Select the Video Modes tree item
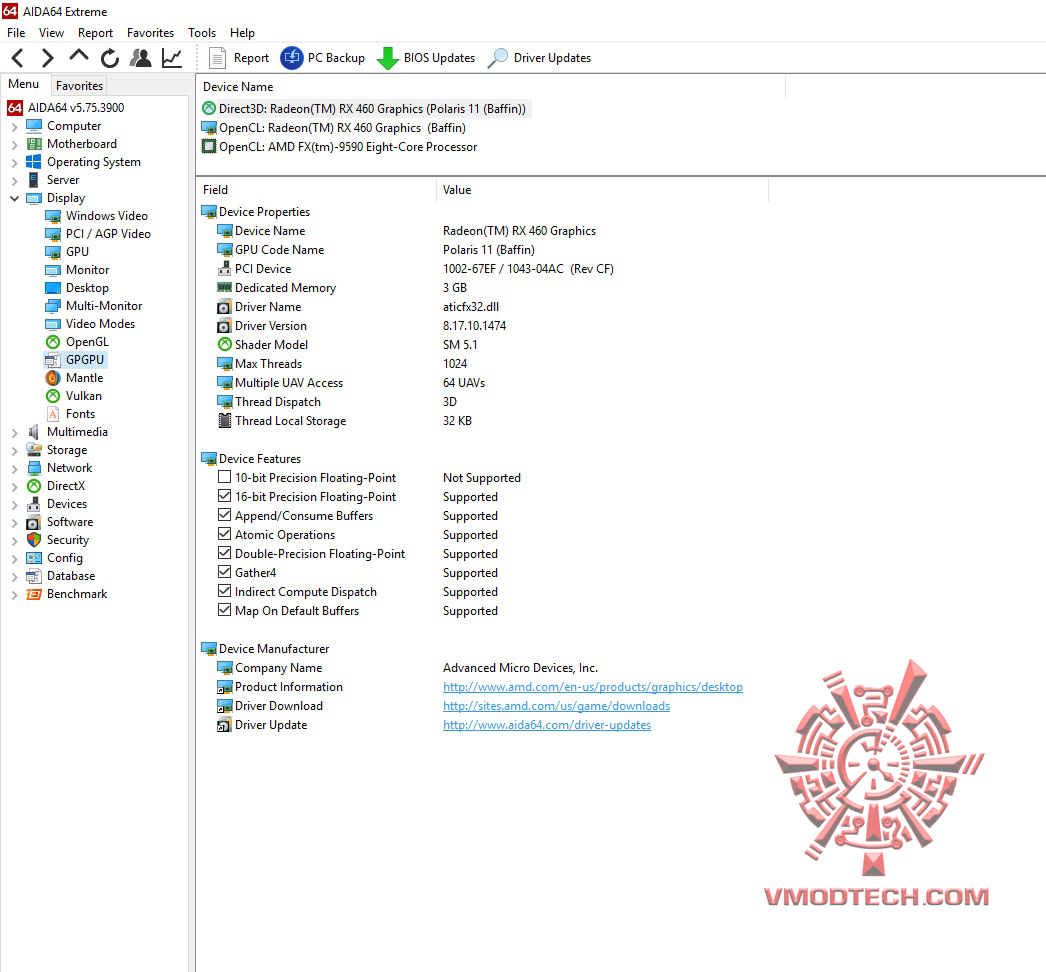This screenshot has width=1046, height=972. 90,324
